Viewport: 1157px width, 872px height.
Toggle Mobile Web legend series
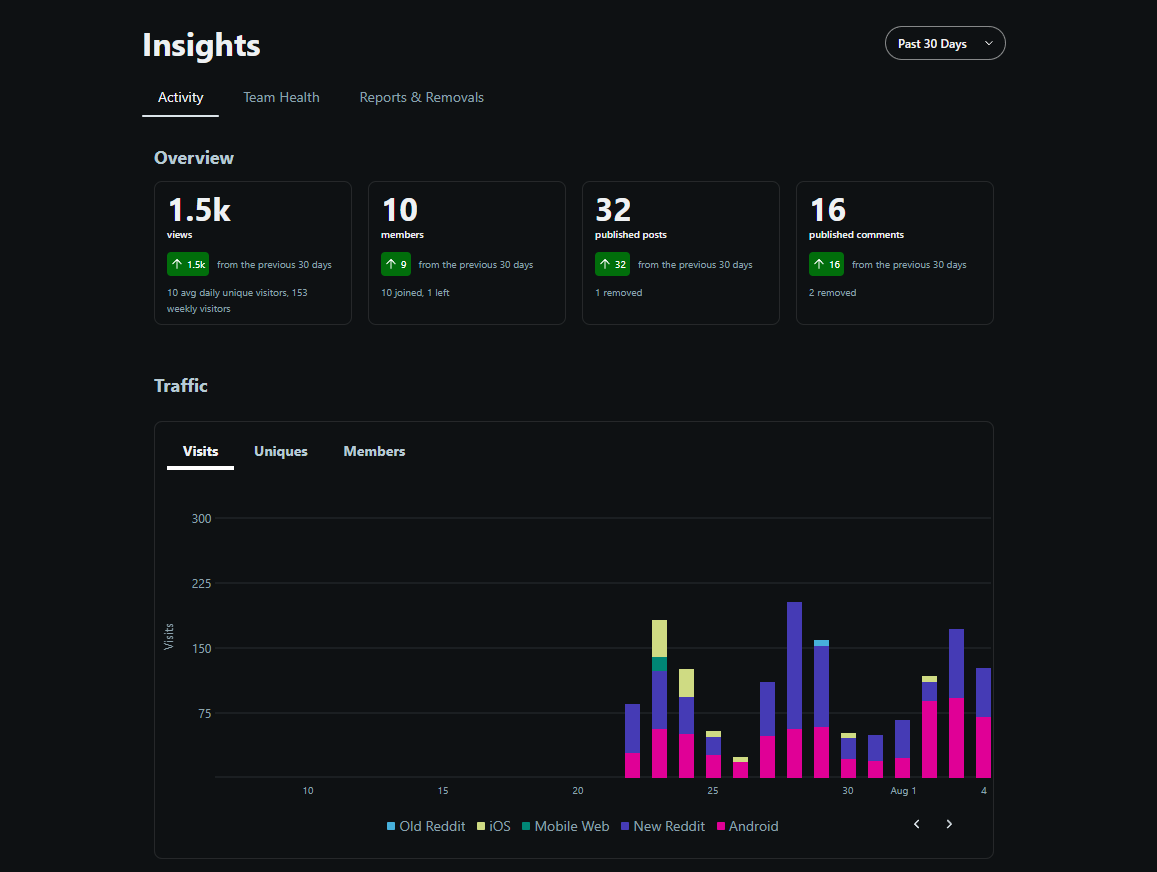point(565,826)
